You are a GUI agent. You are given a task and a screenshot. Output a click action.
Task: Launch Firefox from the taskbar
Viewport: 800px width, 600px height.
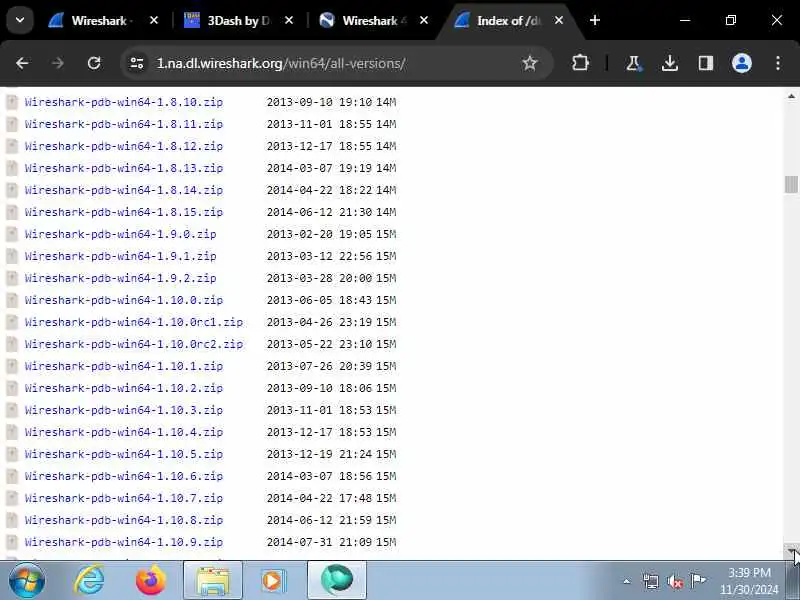[151, 580]
